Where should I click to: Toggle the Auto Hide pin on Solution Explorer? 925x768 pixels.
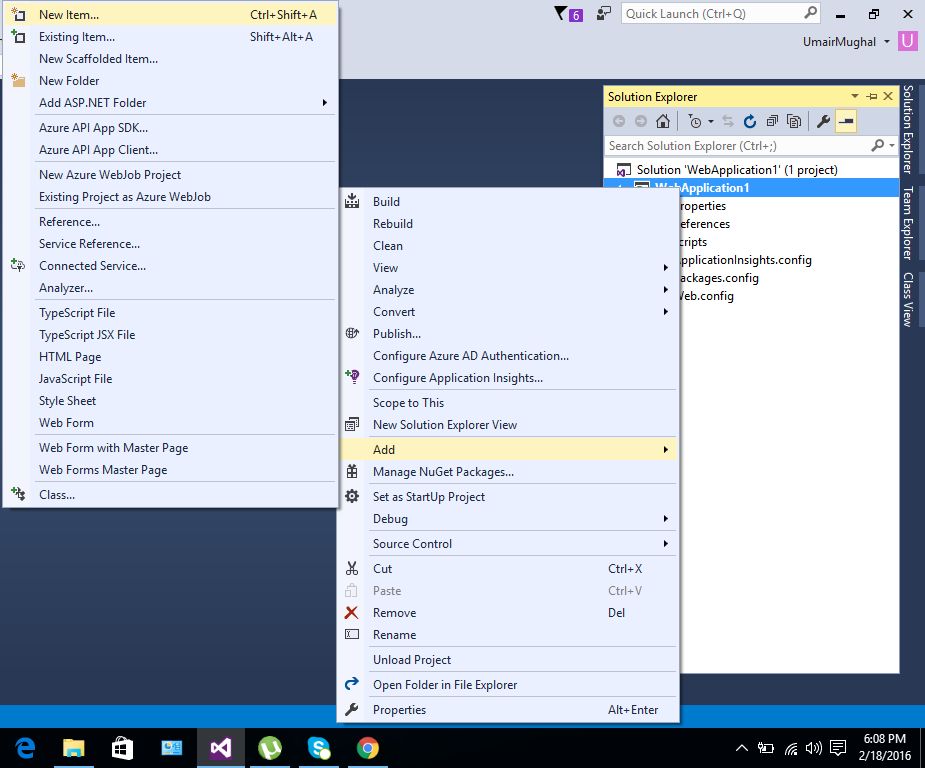(x=872, y=96)
